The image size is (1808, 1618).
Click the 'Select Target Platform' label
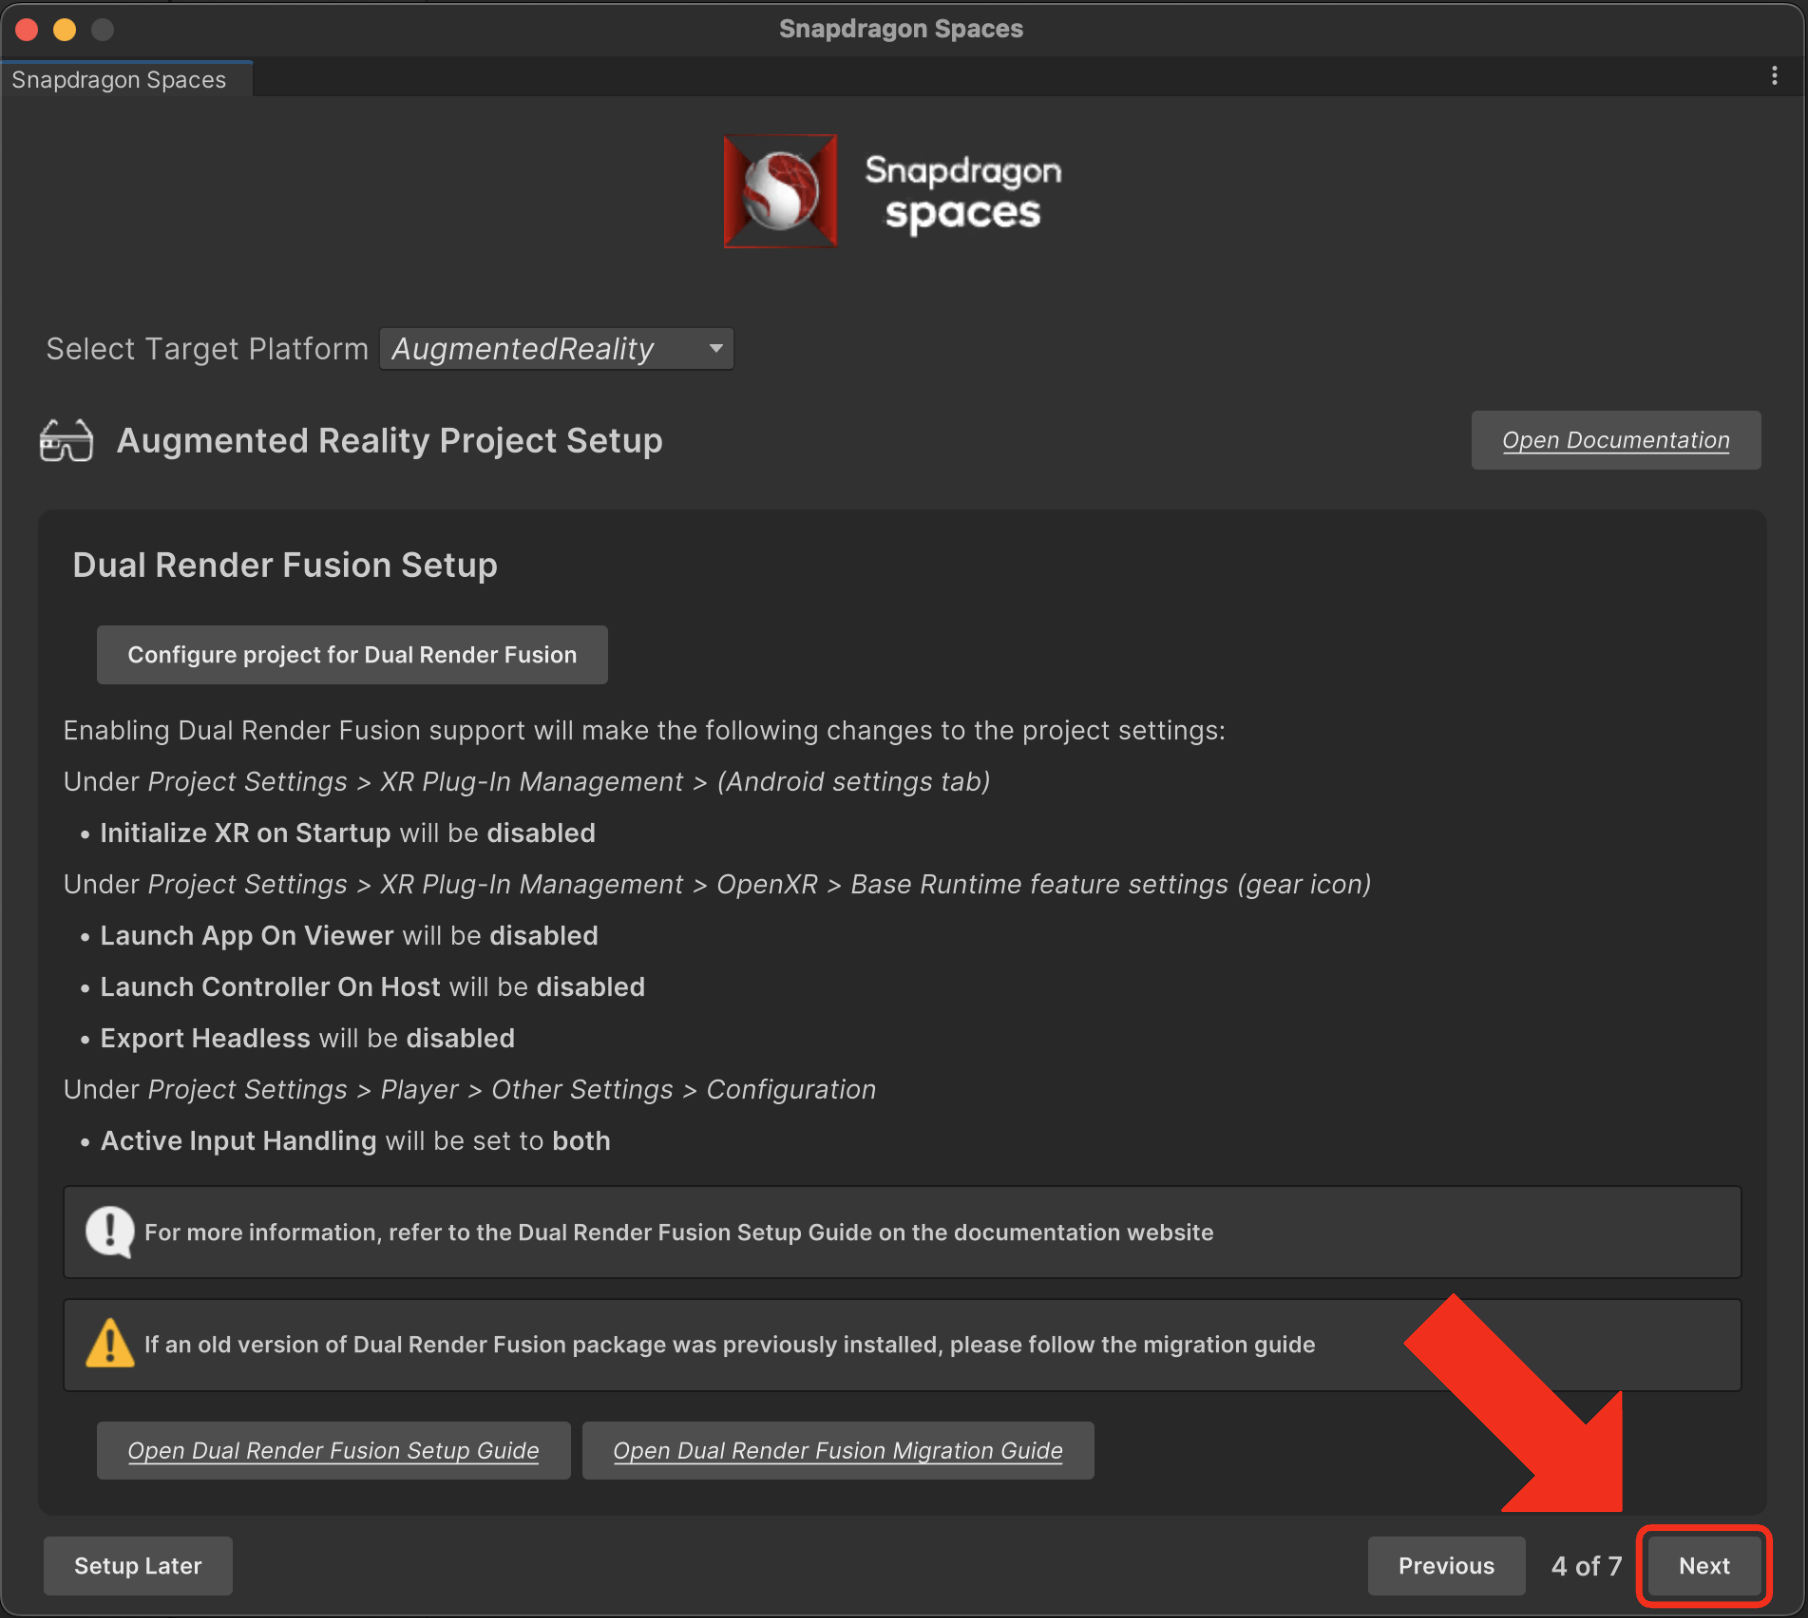coord(207,349)
